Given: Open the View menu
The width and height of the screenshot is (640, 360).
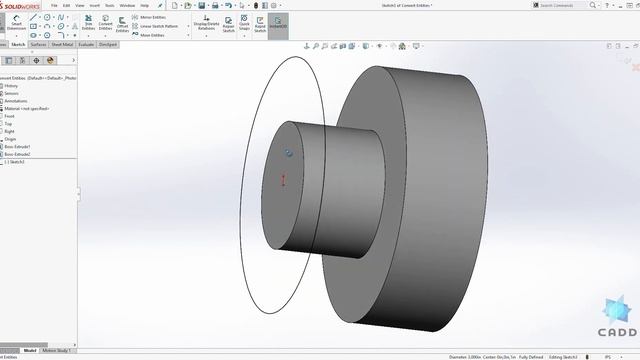Looking at the screenshot, I should click(x=80, y=6).
